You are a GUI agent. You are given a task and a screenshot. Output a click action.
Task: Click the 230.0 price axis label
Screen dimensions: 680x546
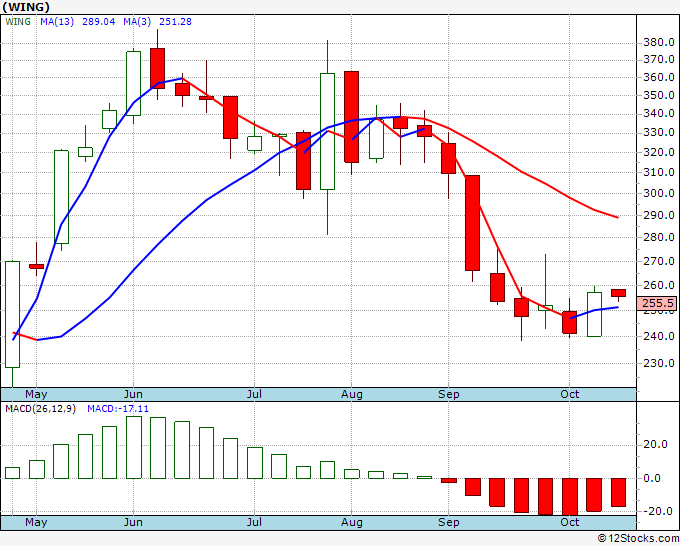(659, 363)
